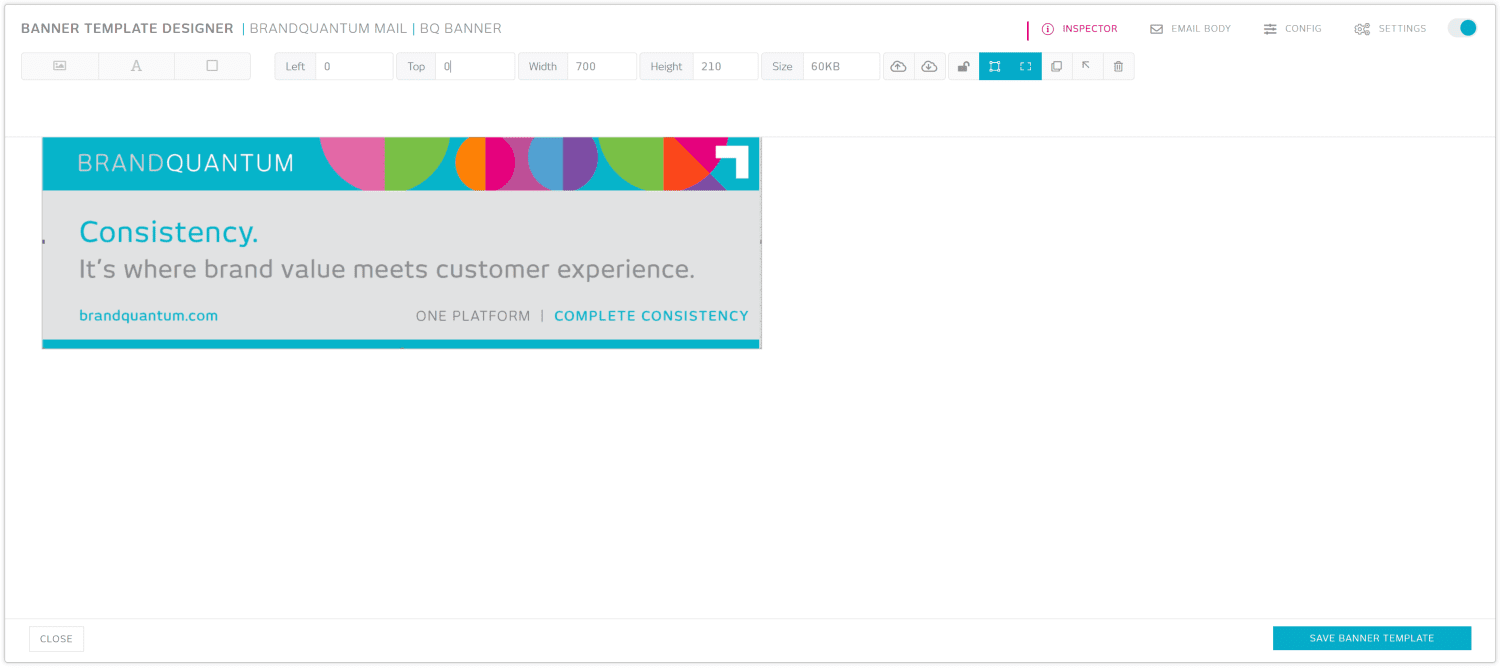
Task: Click the upload to cloud icon
Action: click(898, 66)
